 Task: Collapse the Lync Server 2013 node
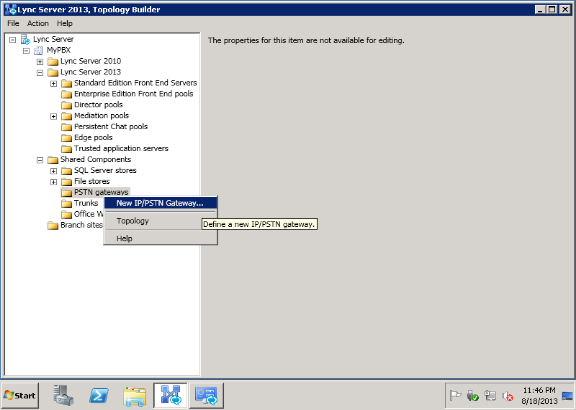(x=40, y=72)
